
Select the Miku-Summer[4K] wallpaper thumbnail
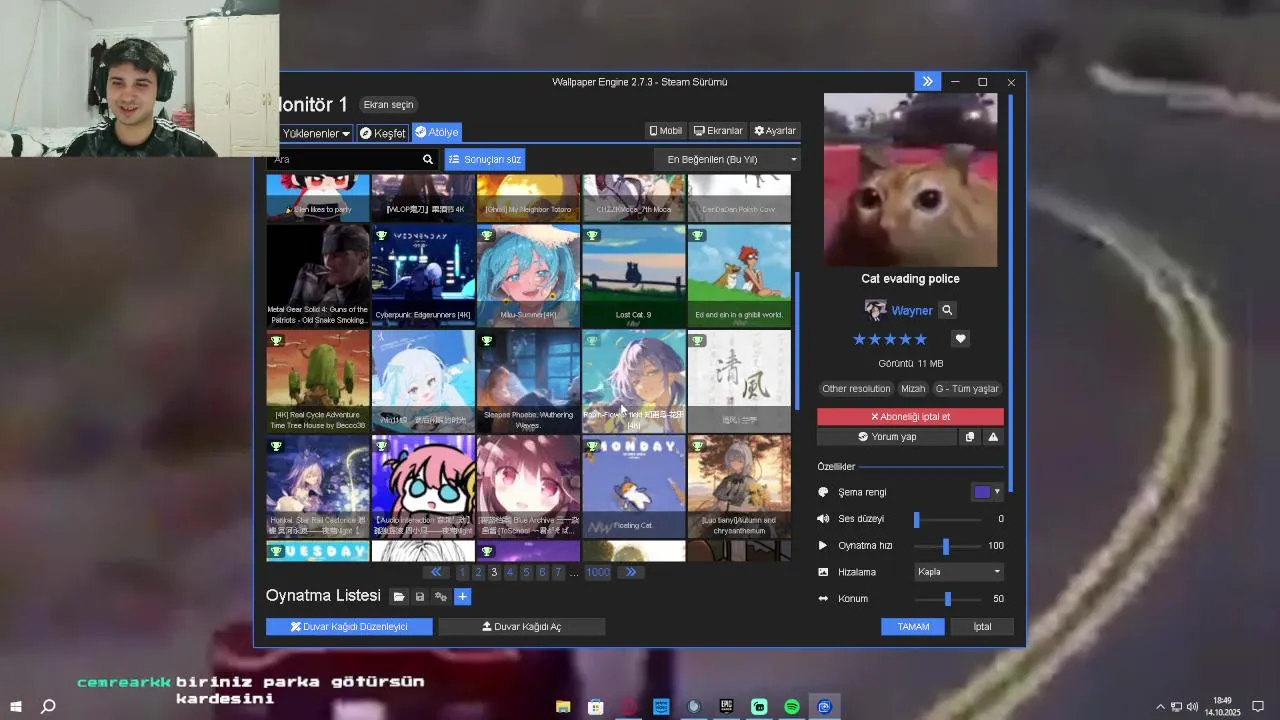[528, 276]
